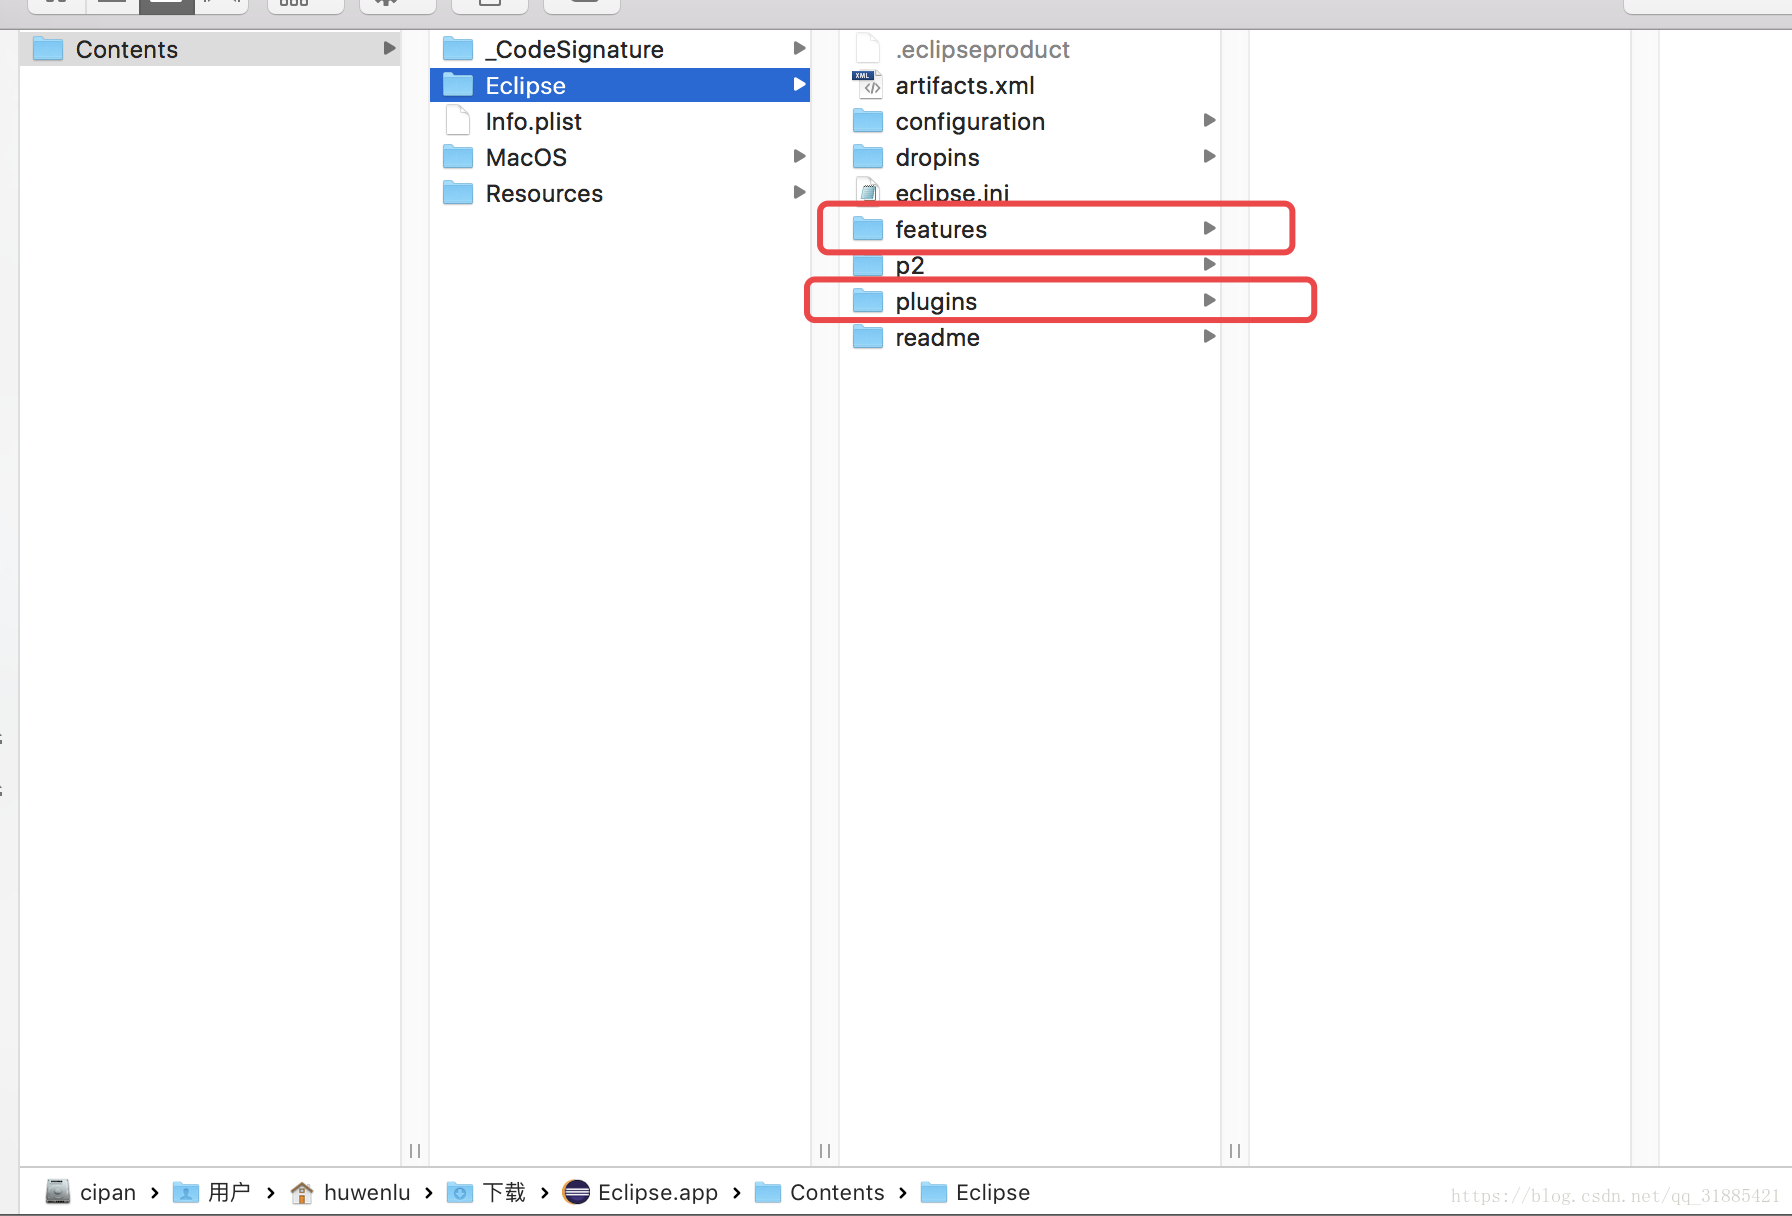1792x1216 pixels.
Task: Select the MacOS folder name
Action: pos(526,157)
